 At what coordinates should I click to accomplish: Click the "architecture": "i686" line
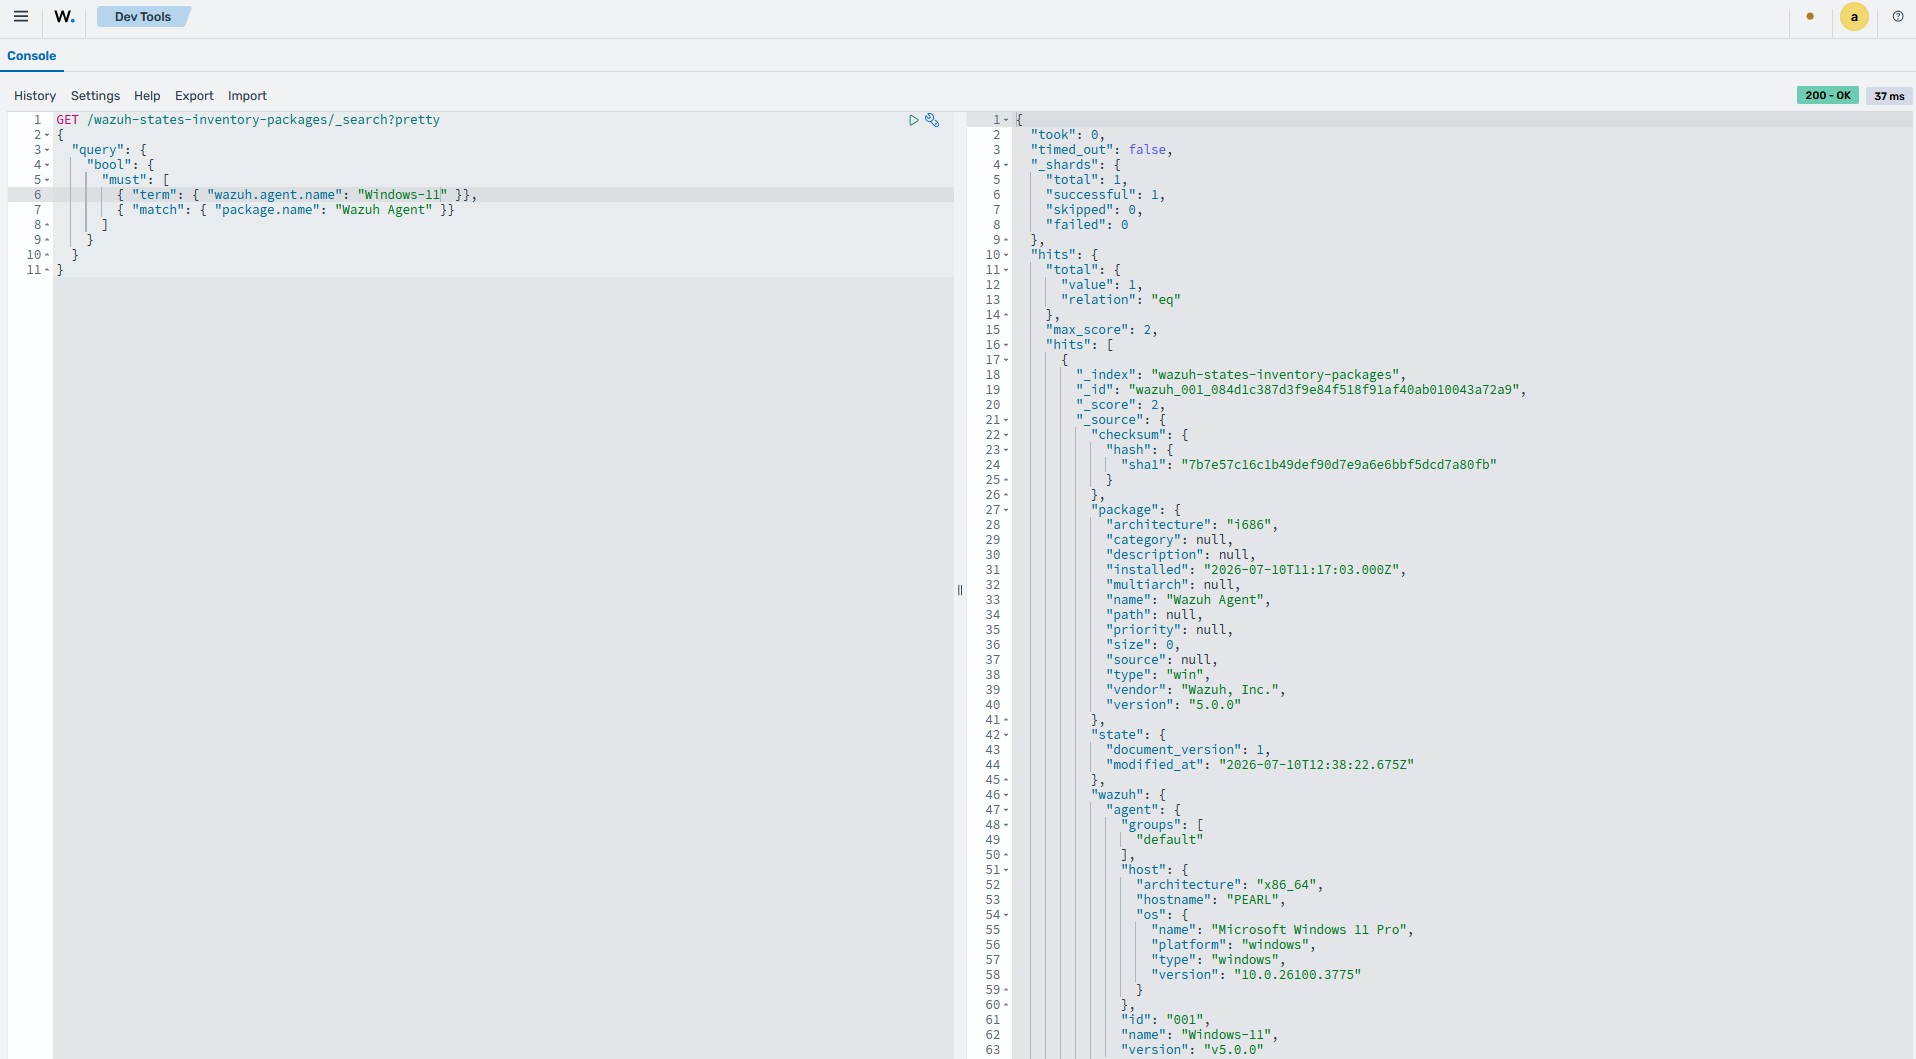tap(1192, 525)
